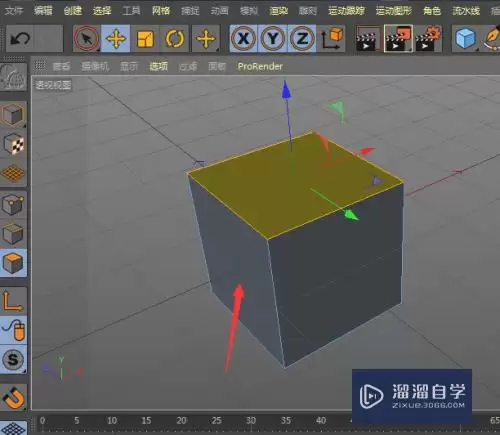Switch to Texture mode checkered cube

click(x=13, y=144)
